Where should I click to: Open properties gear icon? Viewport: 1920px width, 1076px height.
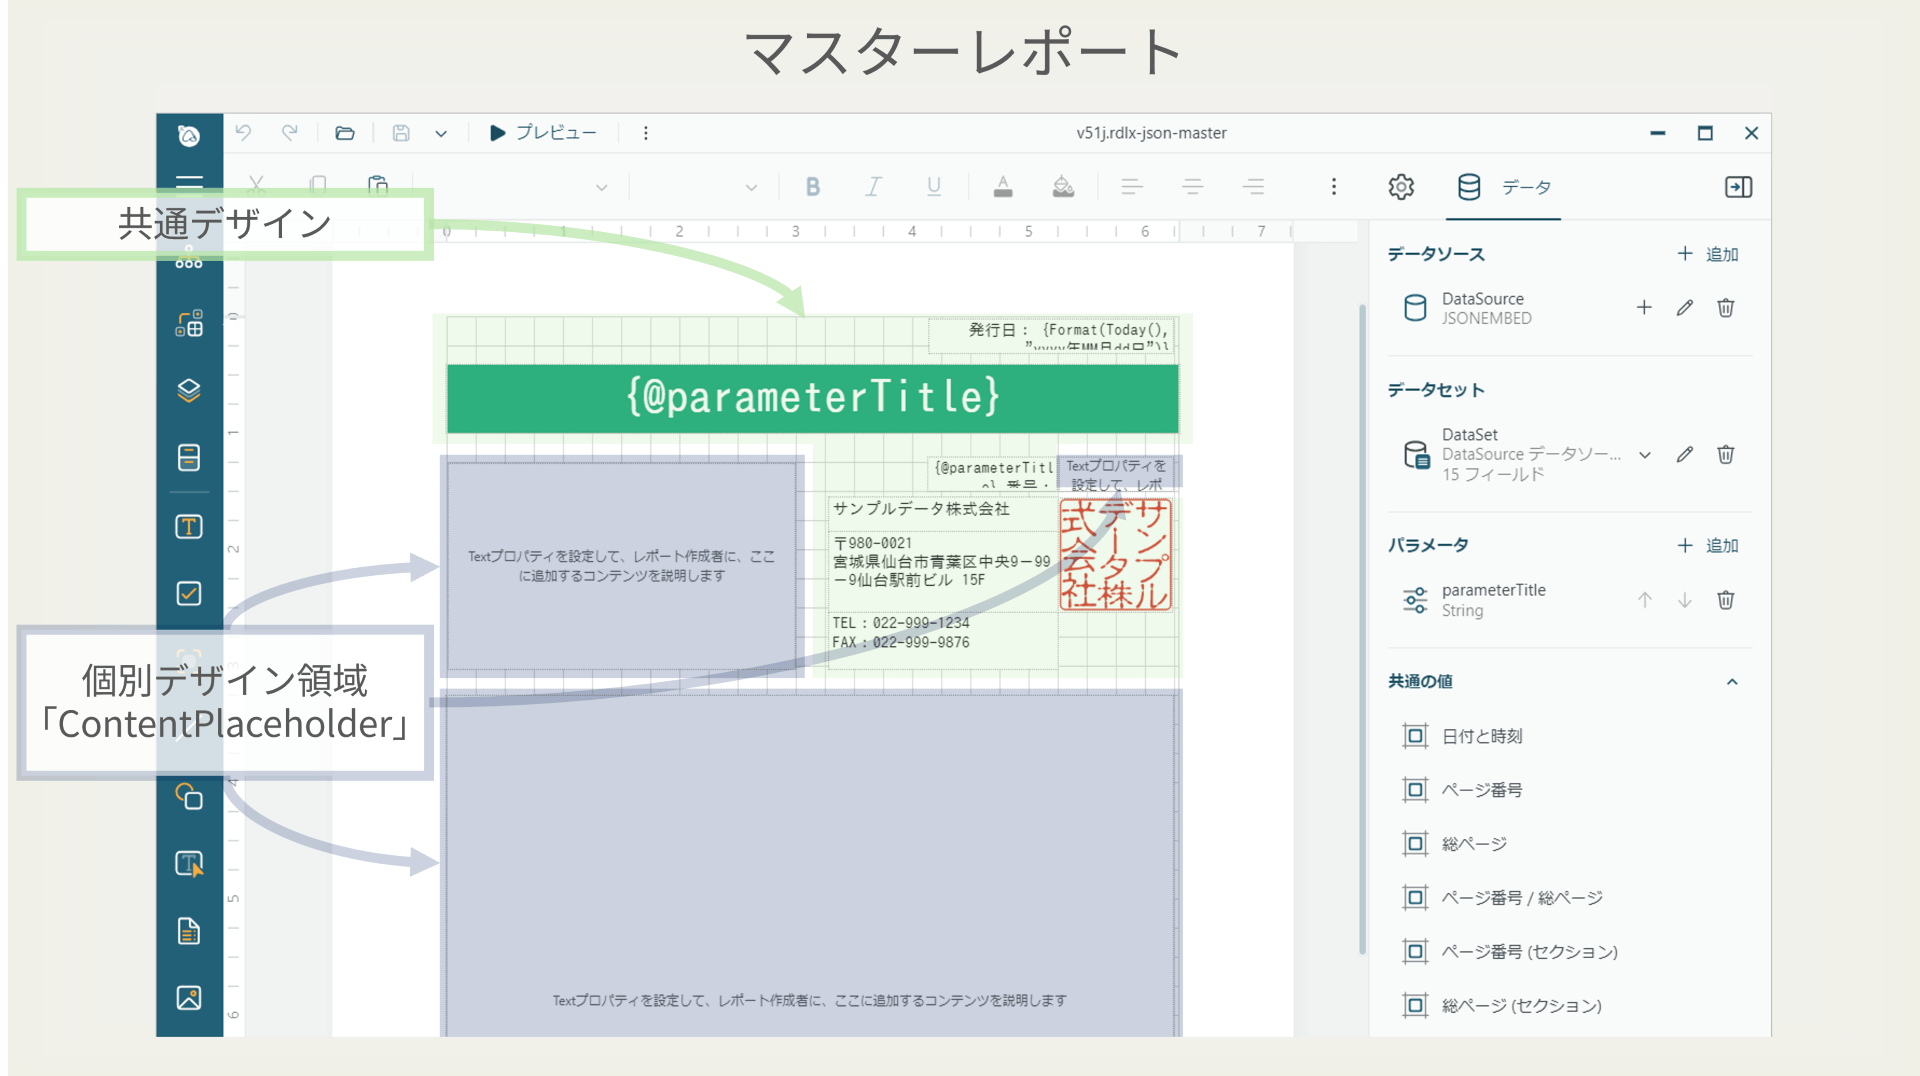[x=1401, y=187]
